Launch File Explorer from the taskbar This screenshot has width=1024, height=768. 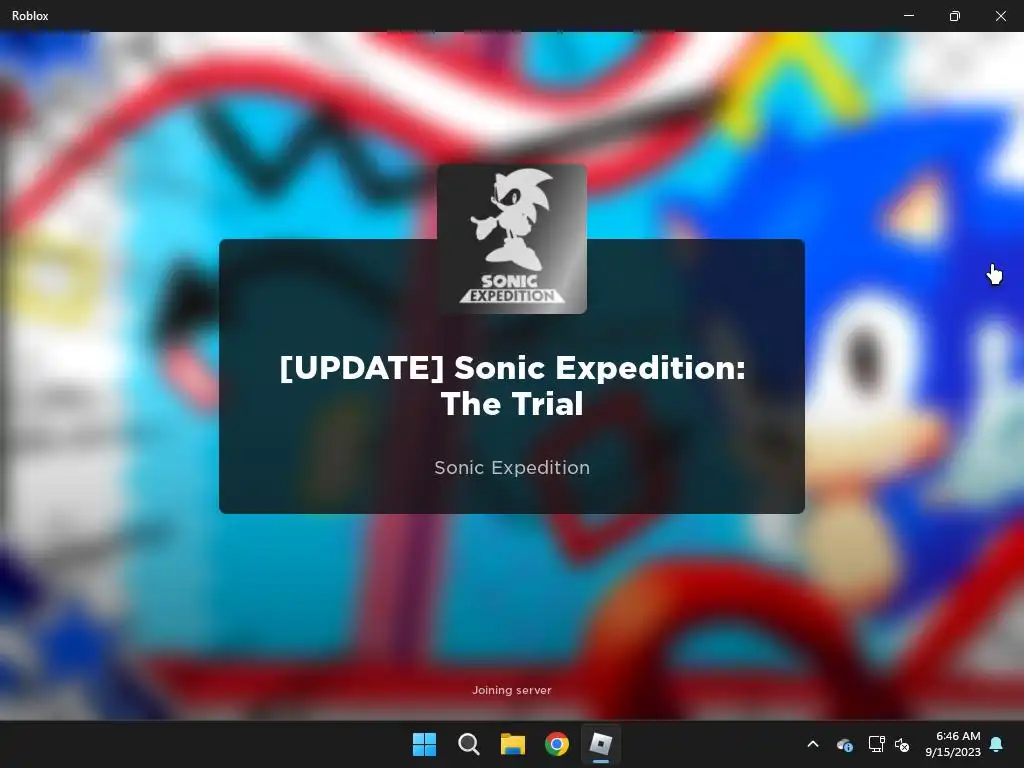coord(513,744)
